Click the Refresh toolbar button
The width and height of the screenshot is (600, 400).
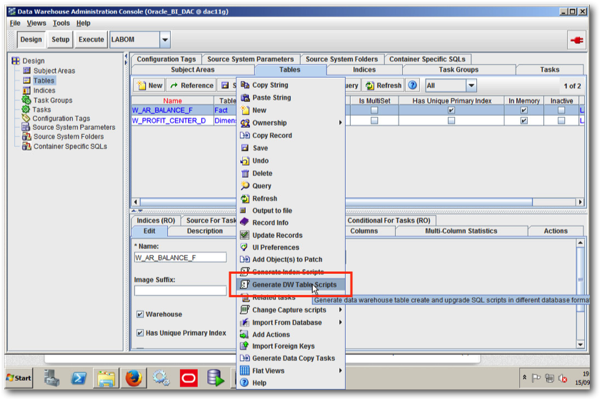[383, 85]
